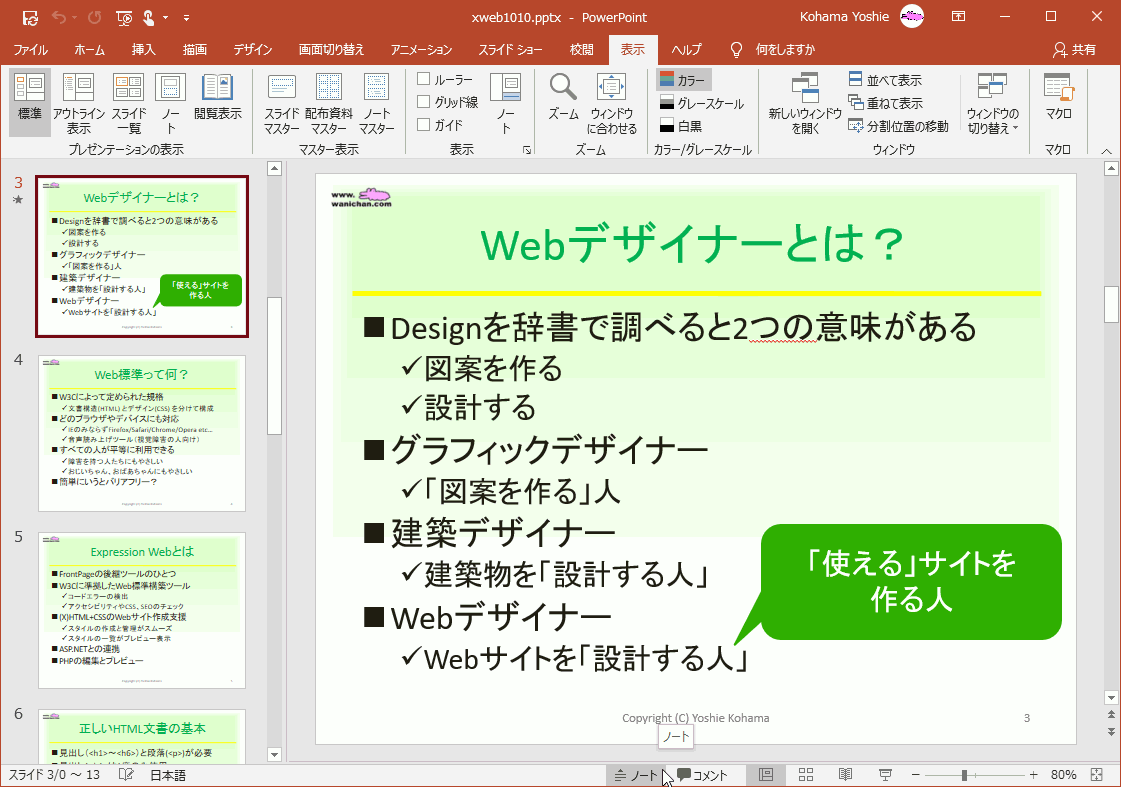
Task: Open a New Window (新しいウィンドウを開く)
Action: coord(805,103)
